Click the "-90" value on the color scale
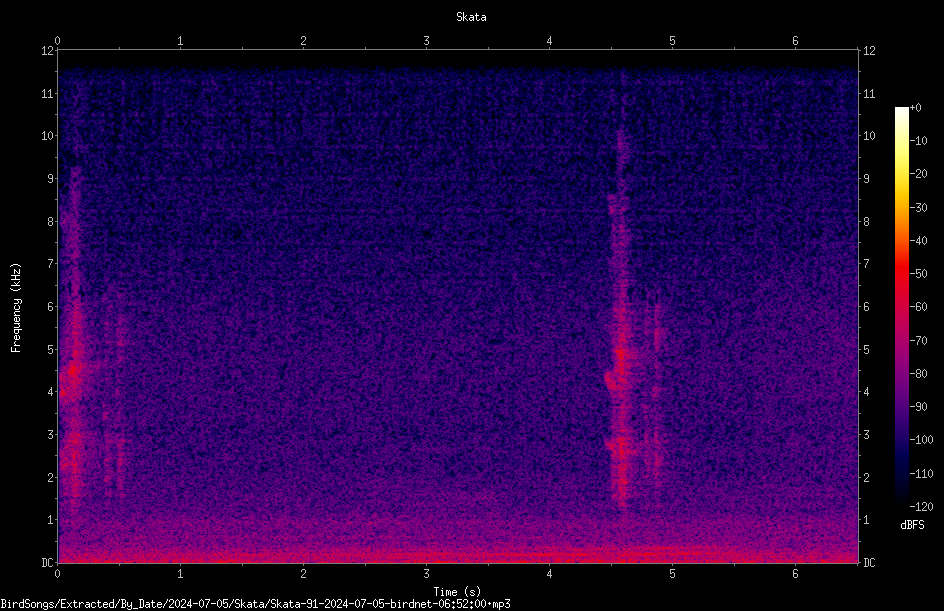The width and height of the screenshot is (944, 611). coord(918,407)
